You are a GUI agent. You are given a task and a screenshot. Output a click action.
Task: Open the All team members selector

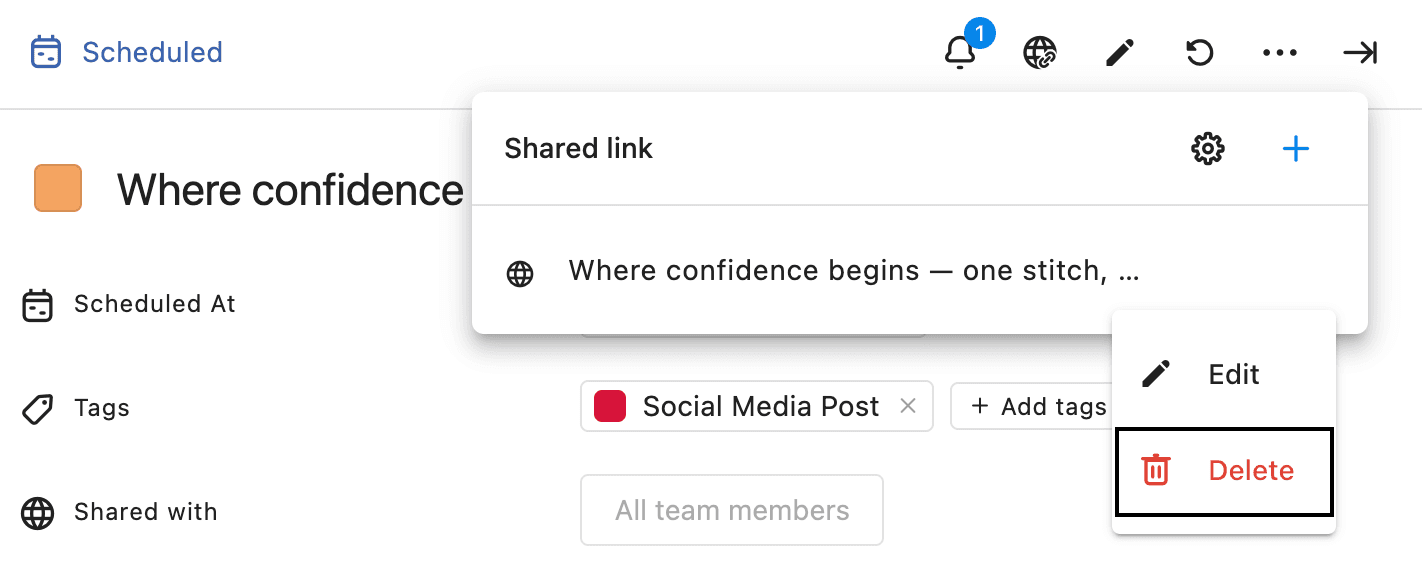[x=732, y=511]
